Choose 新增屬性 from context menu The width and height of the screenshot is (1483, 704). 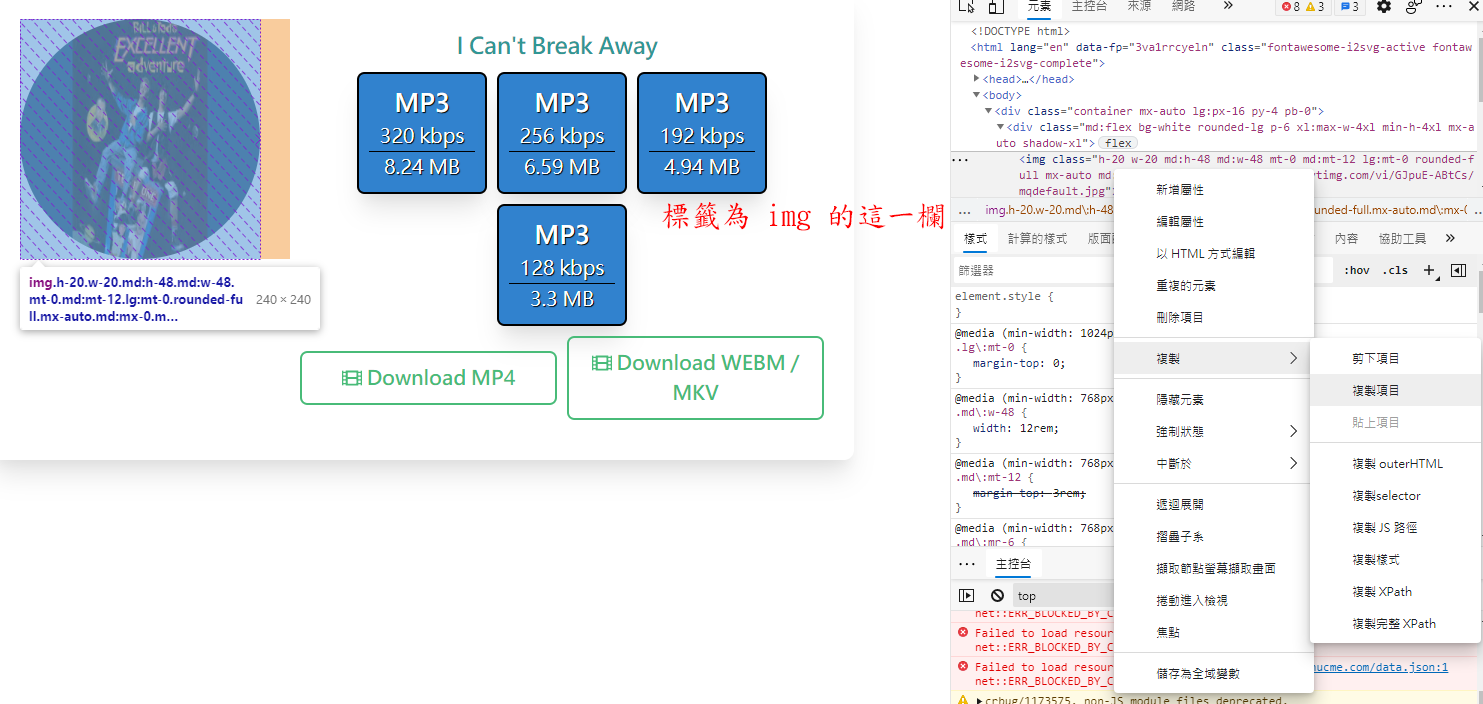tap(1212, 189)
